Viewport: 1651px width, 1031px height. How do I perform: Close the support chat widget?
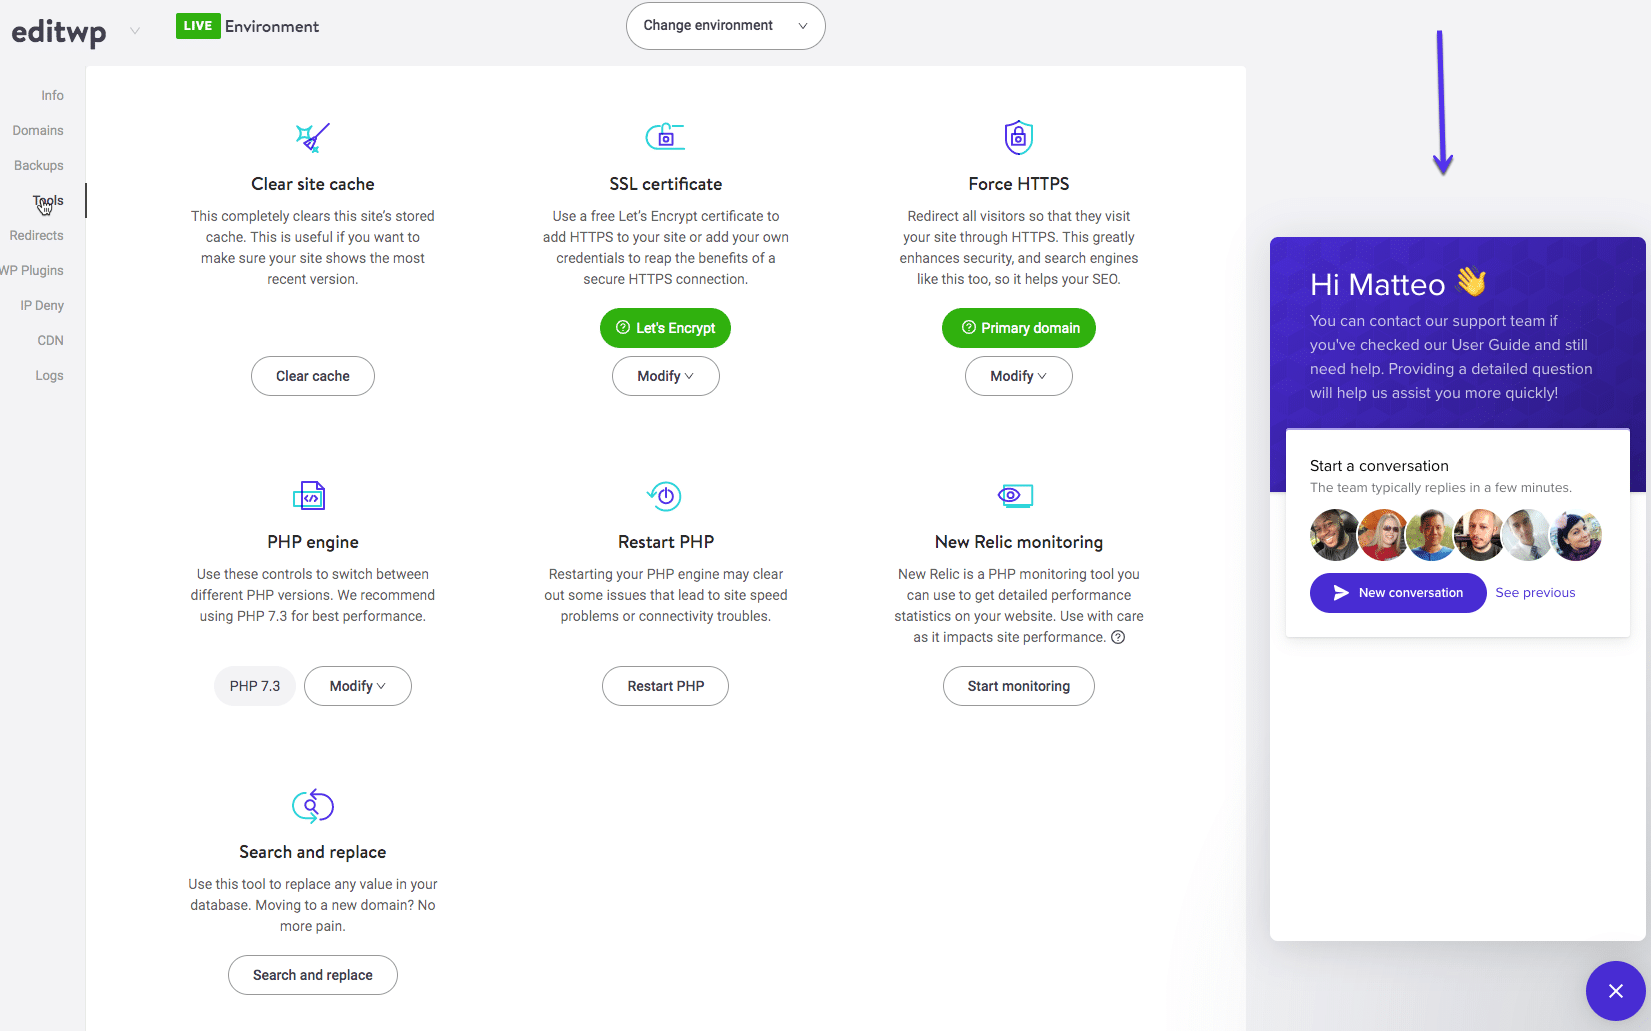[x=1615, y=991]
